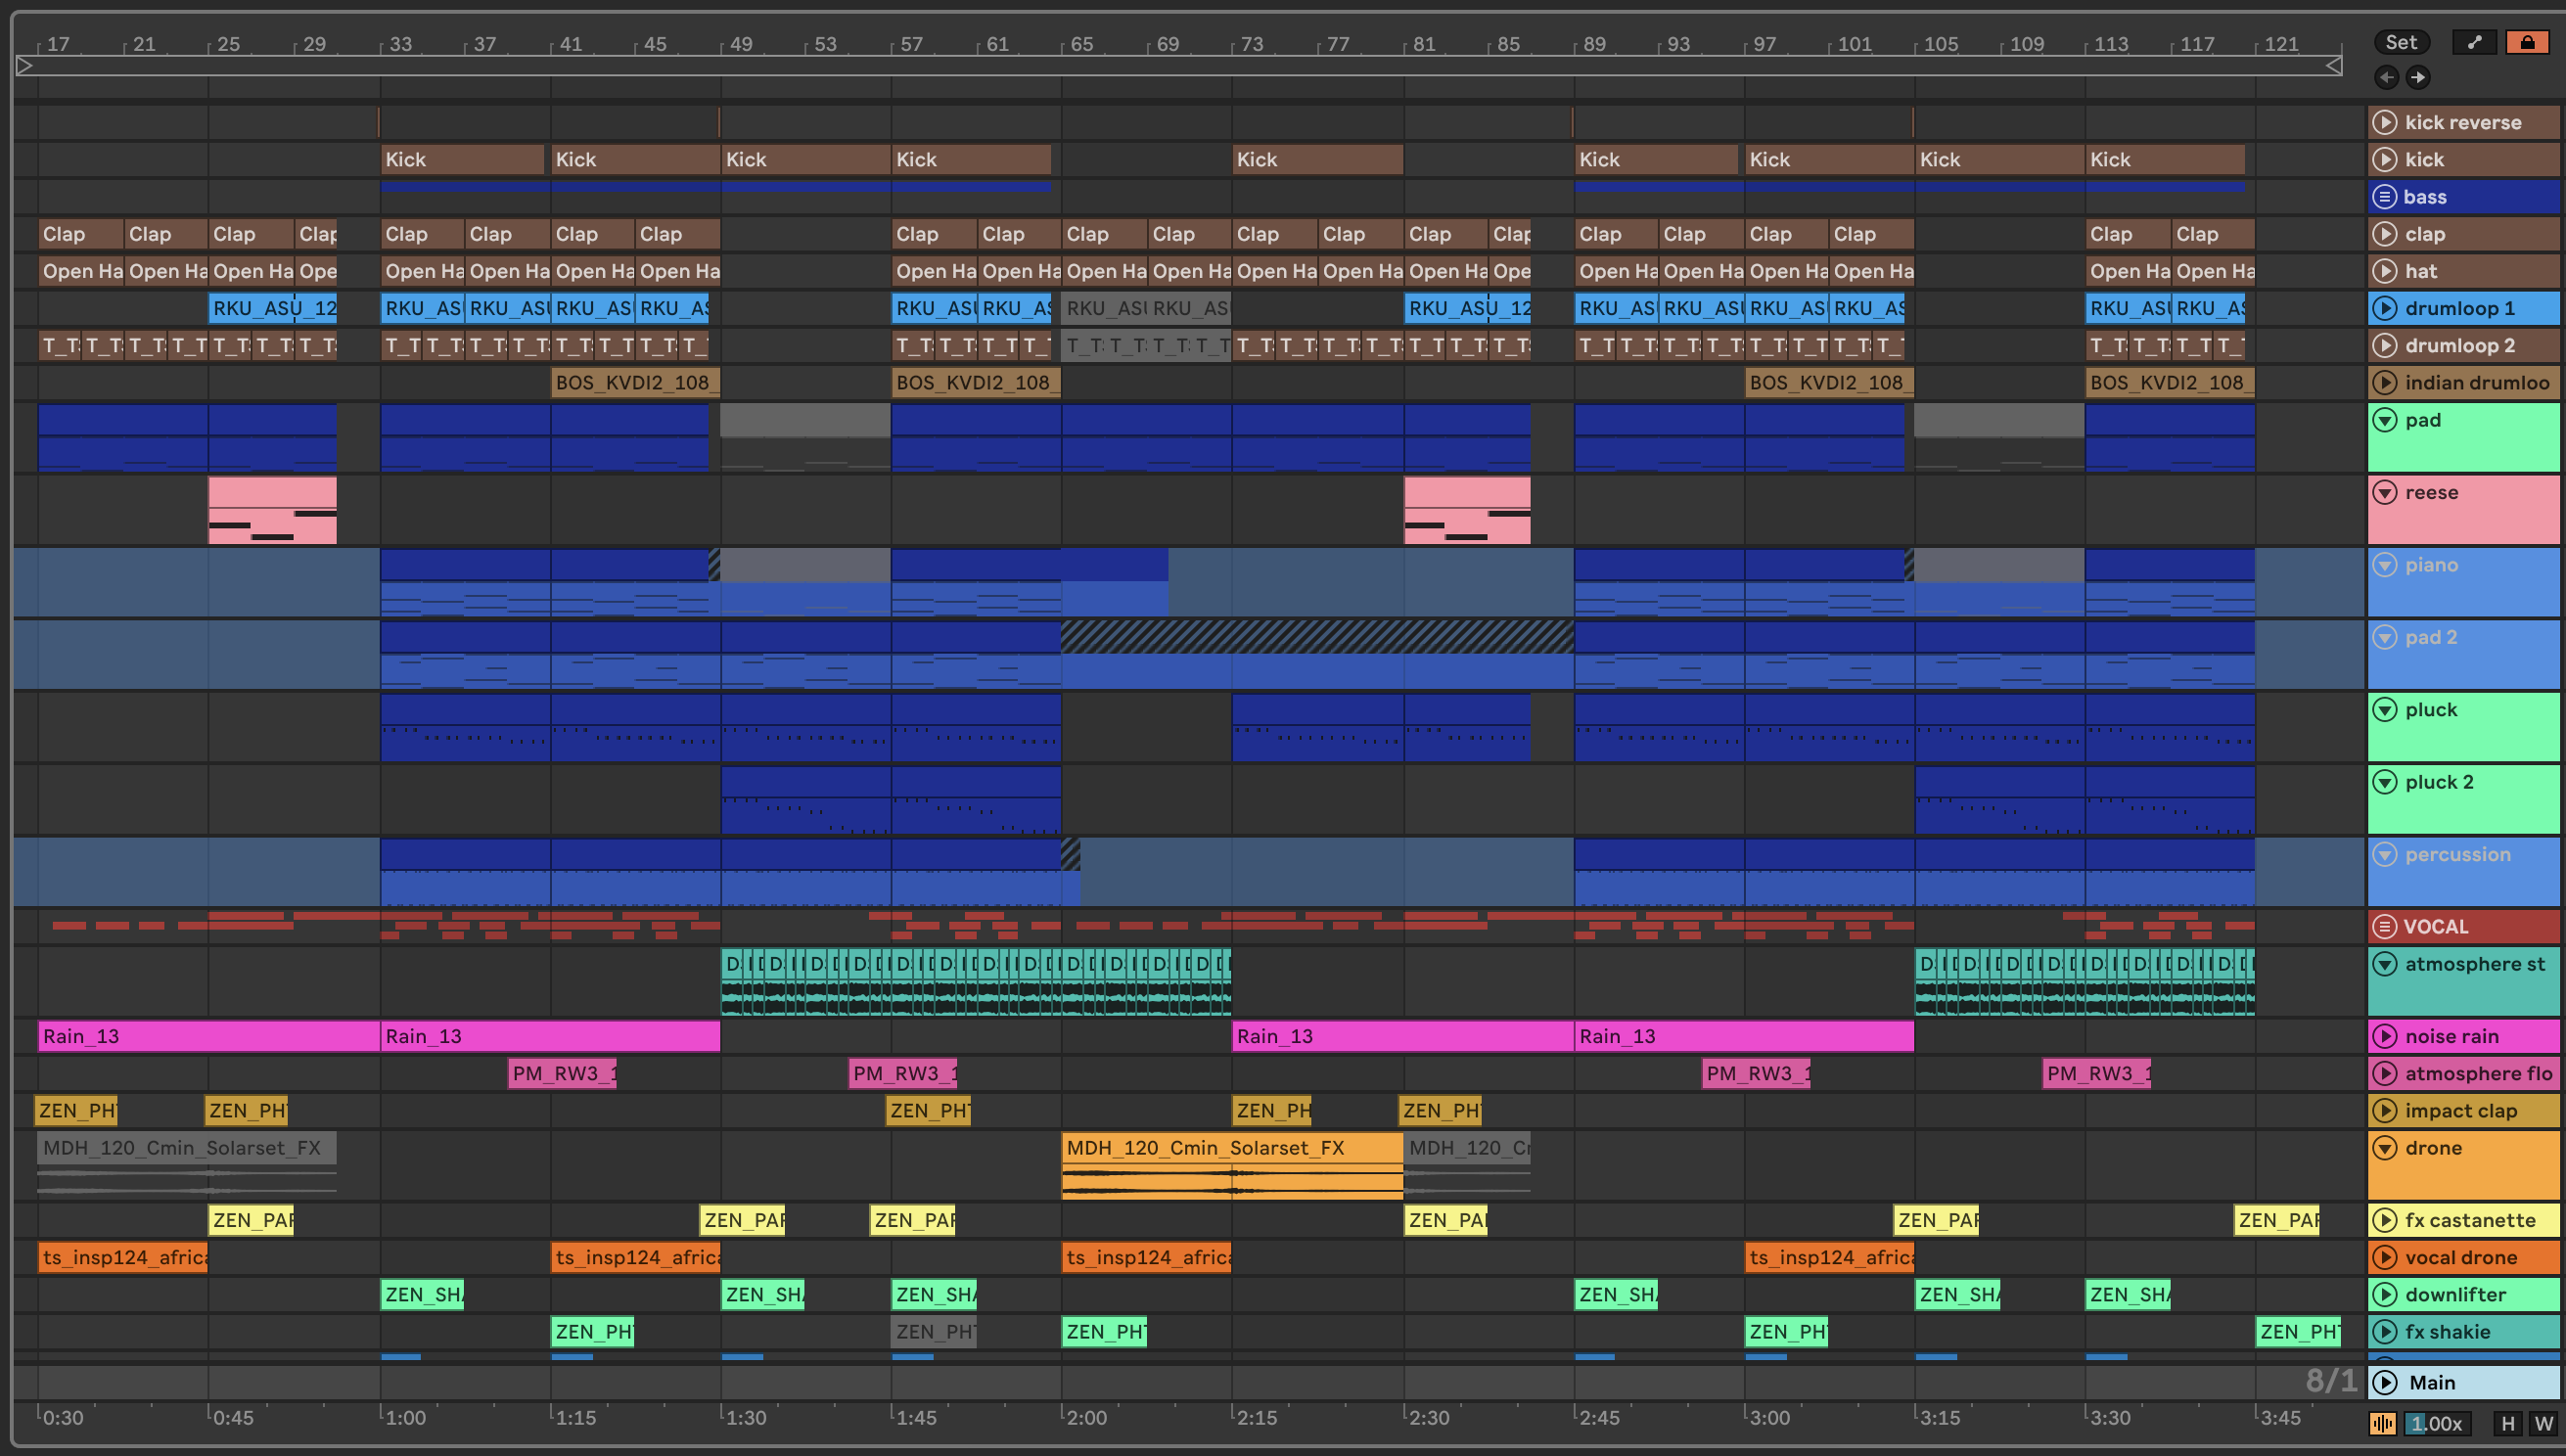This screenshot has height=1456, width=2566.
Task: Unfold the Main track
Action: coord(2385,1382)
